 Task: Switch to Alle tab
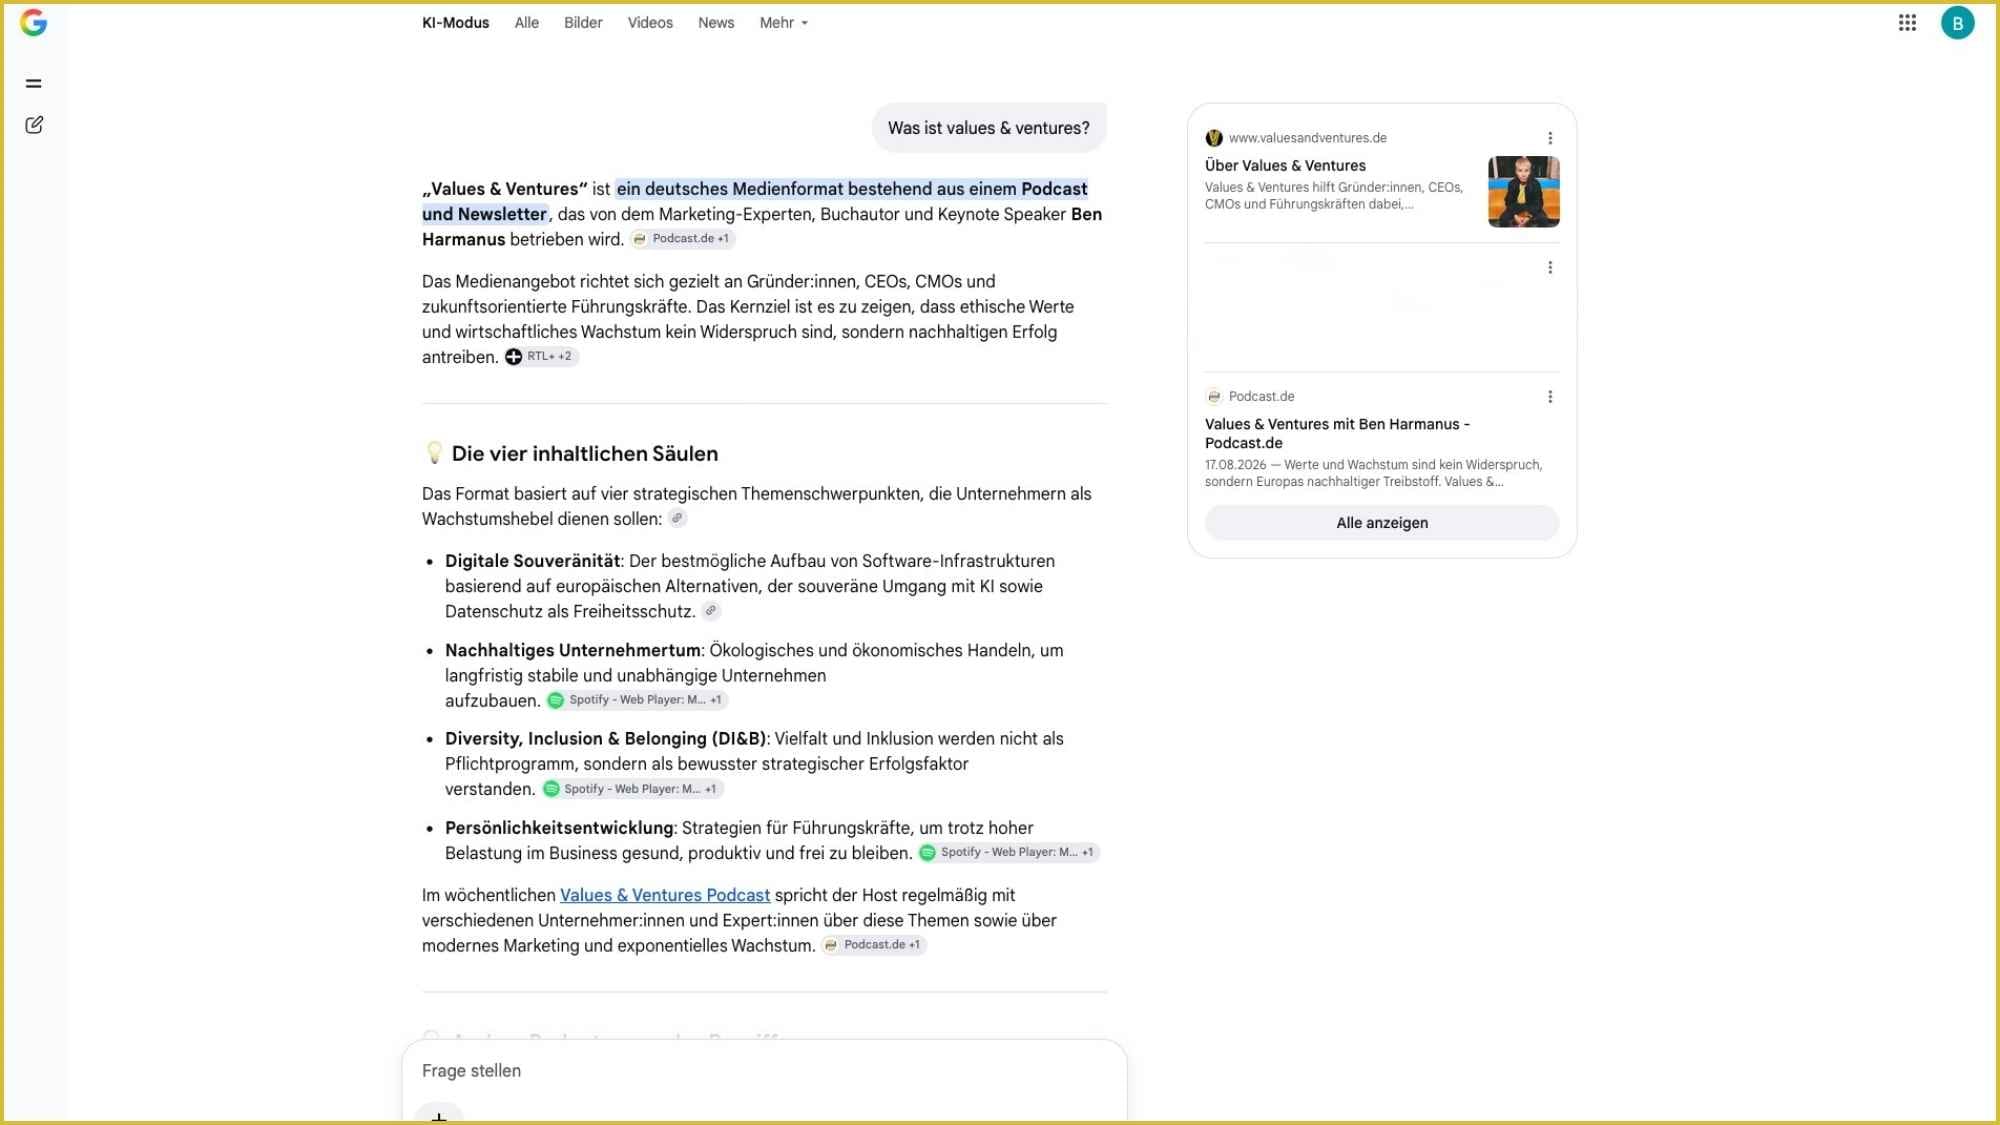(526, 22)
